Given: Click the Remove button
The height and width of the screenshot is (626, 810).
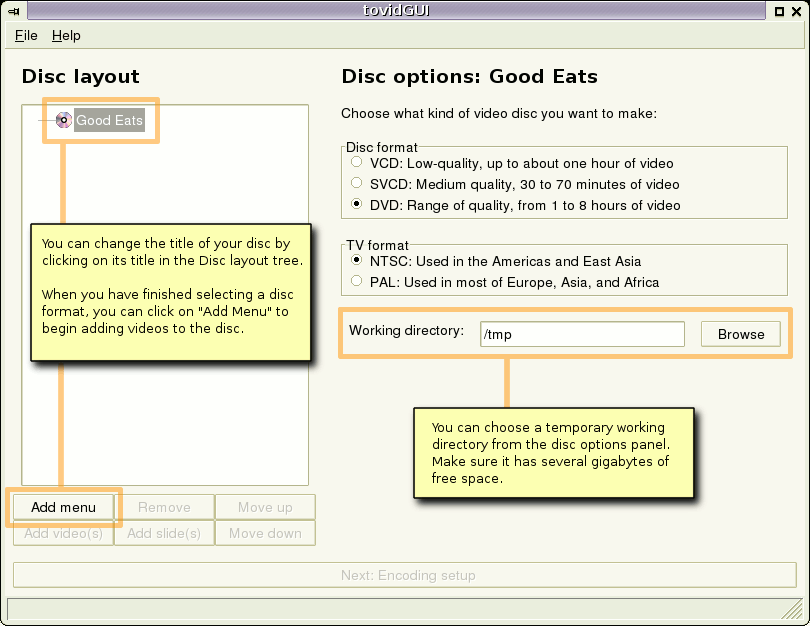Looking at the screenshot, I should point(164,507).
